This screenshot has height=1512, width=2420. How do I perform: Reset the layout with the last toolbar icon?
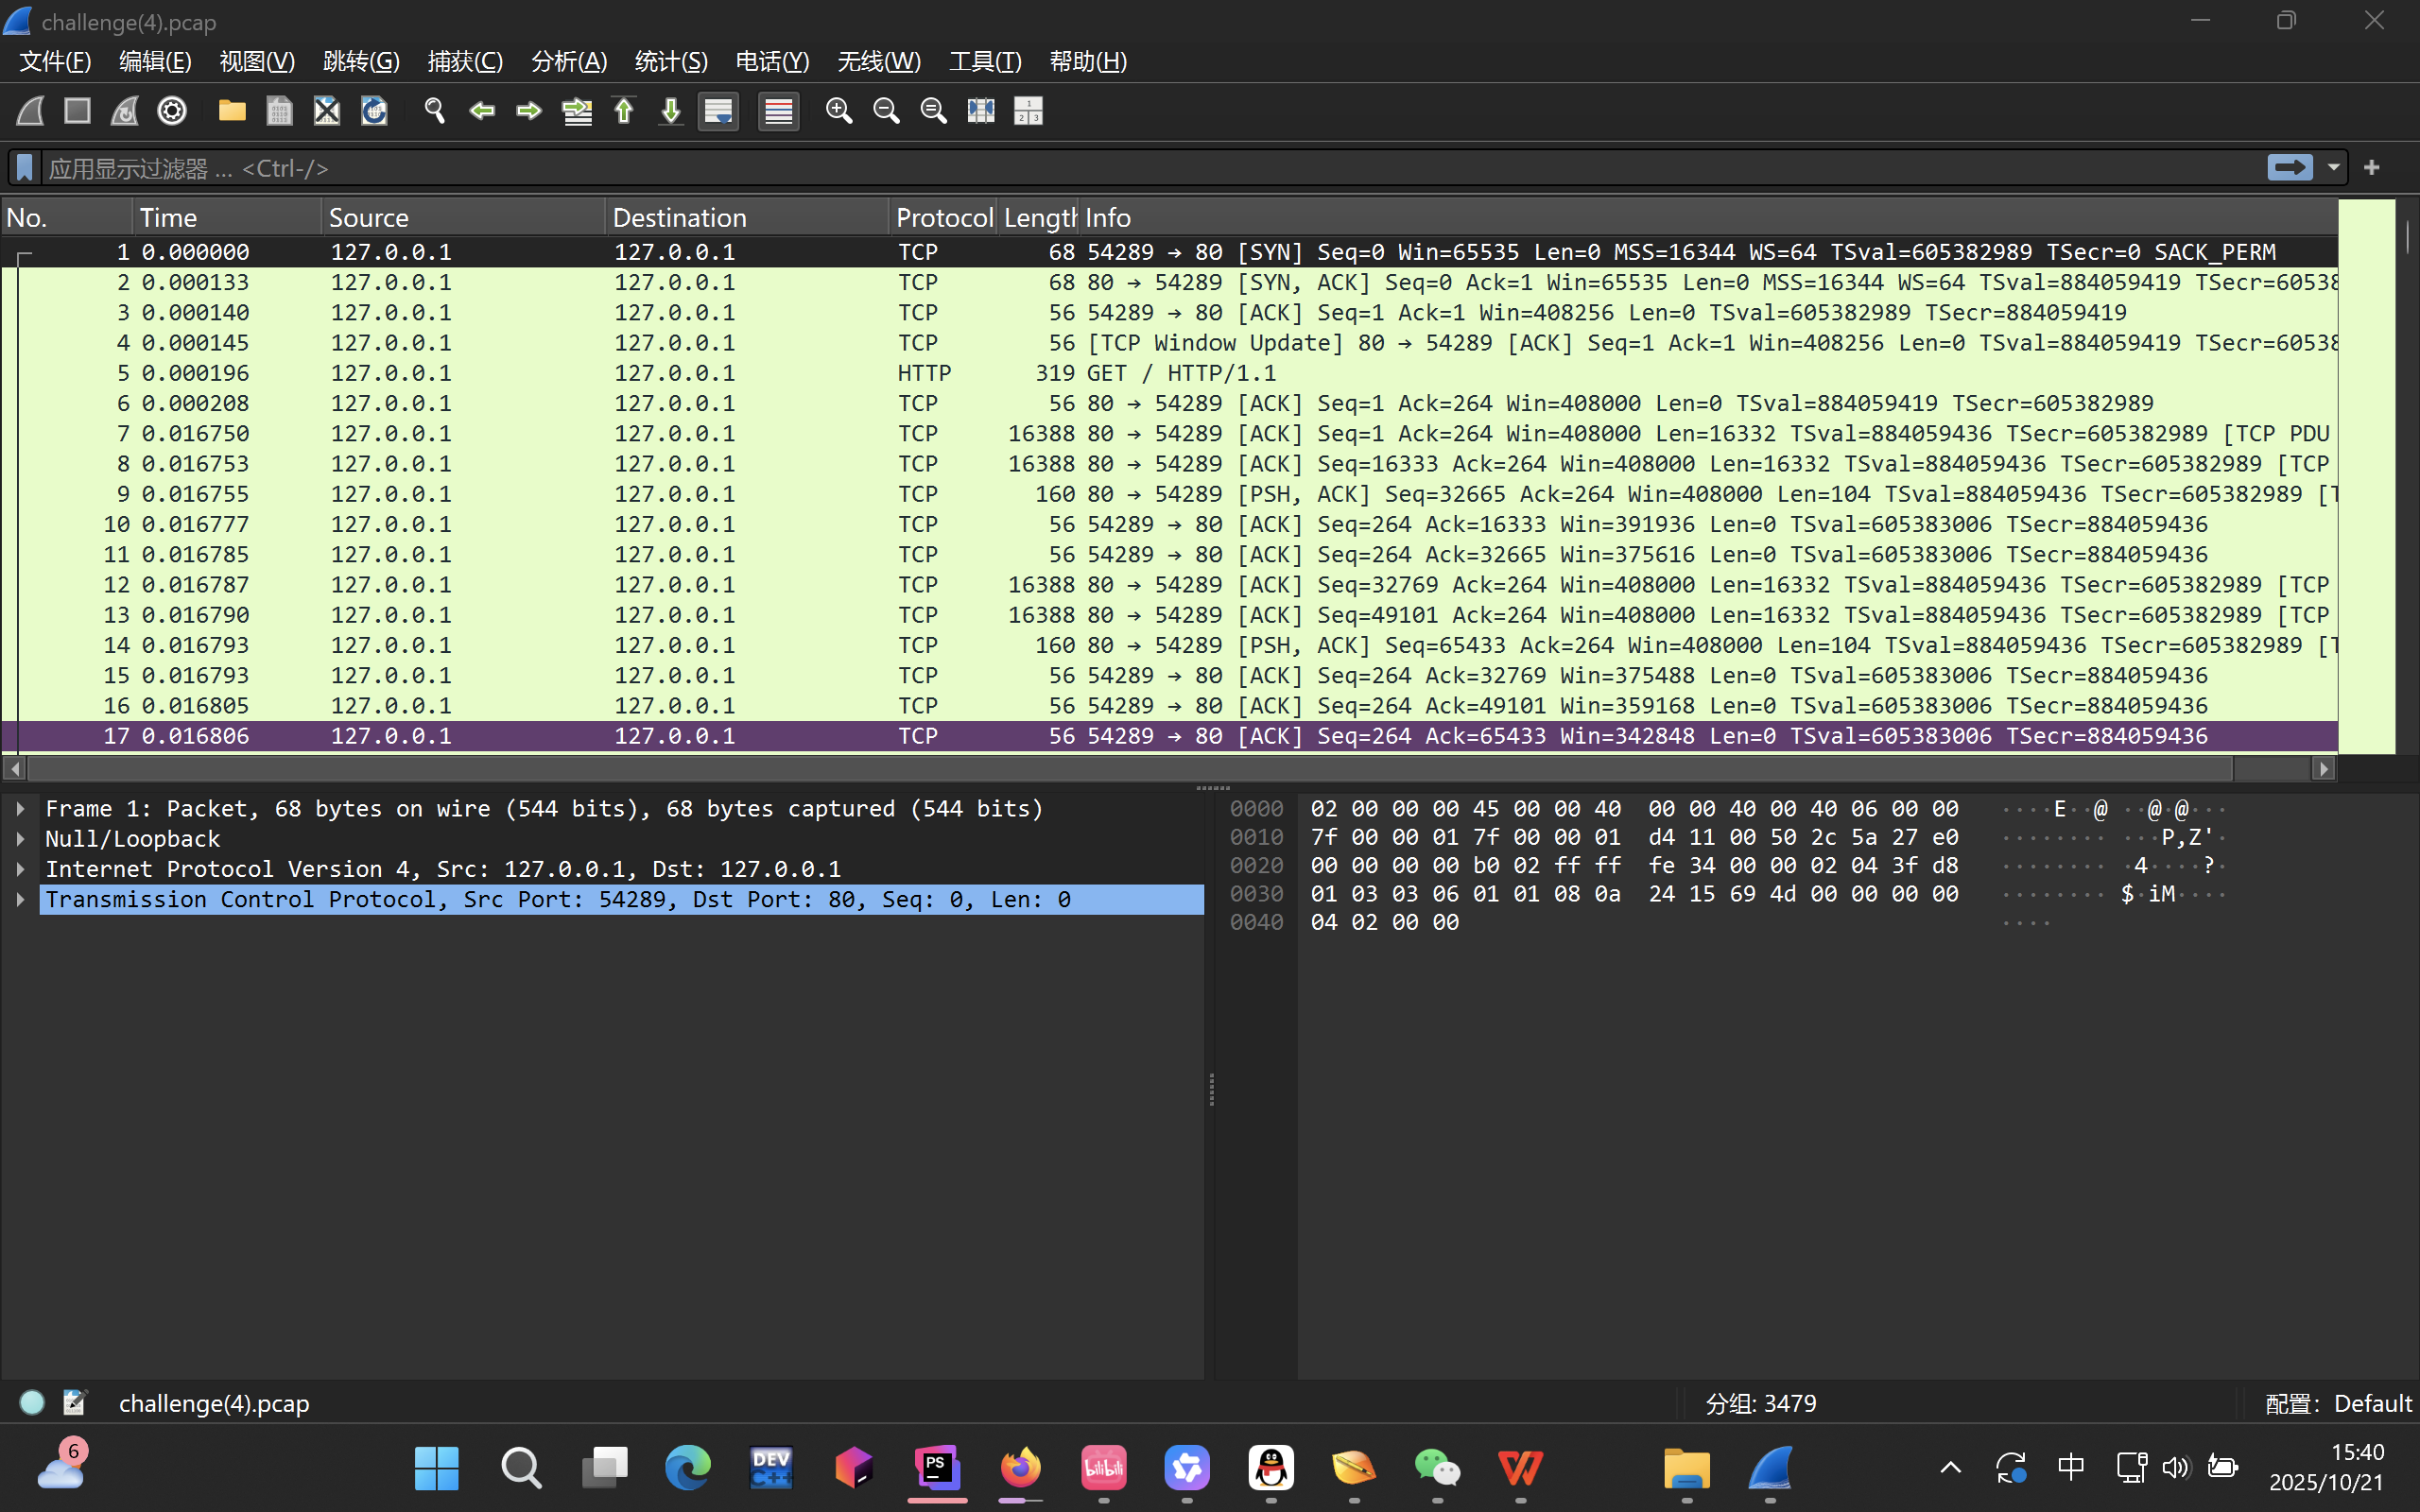[x=1028, y=111]
